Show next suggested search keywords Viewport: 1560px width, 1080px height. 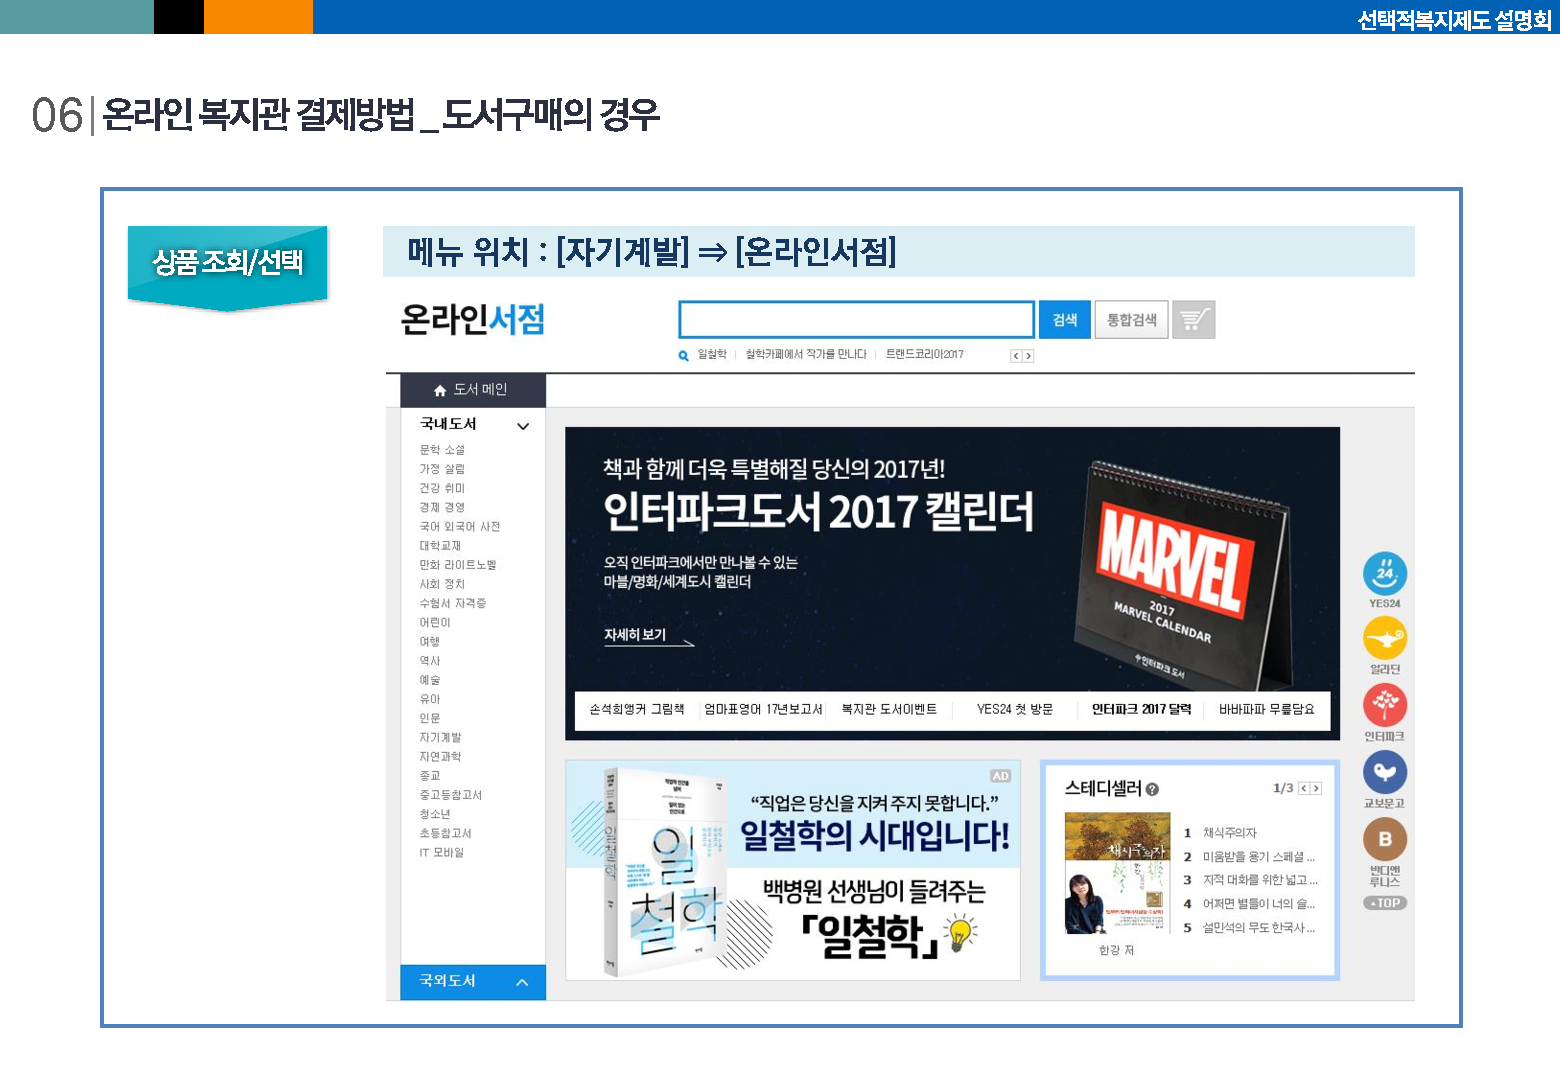click(1028, 356)
